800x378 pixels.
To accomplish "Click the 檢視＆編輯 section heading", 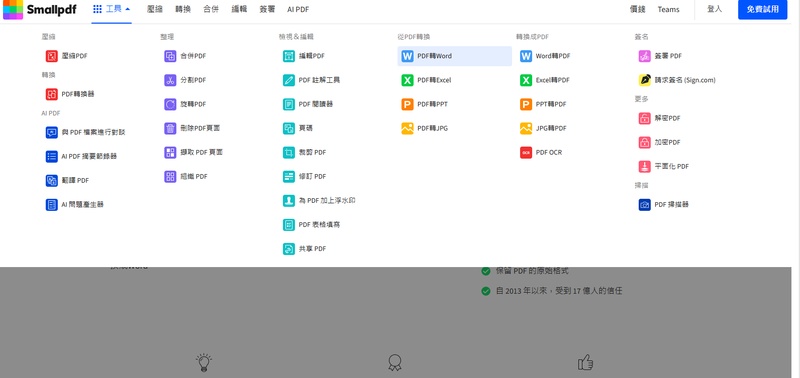I will coord(296,37).
